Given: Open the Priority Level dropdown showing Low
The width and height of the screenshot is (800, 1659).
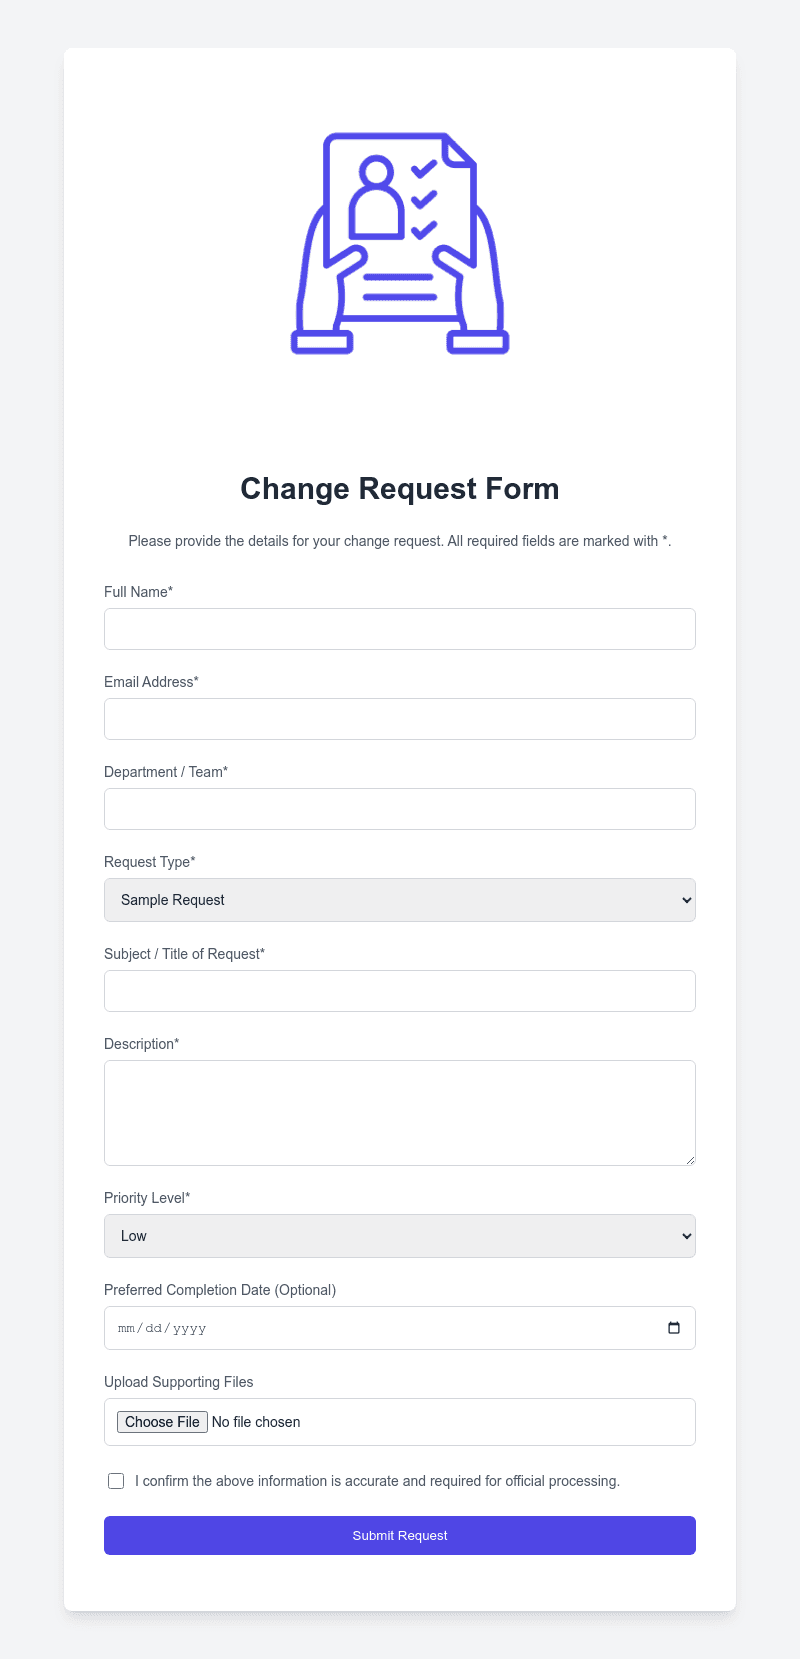Looking at the screenshot, I should click(x=400, y=1235).
